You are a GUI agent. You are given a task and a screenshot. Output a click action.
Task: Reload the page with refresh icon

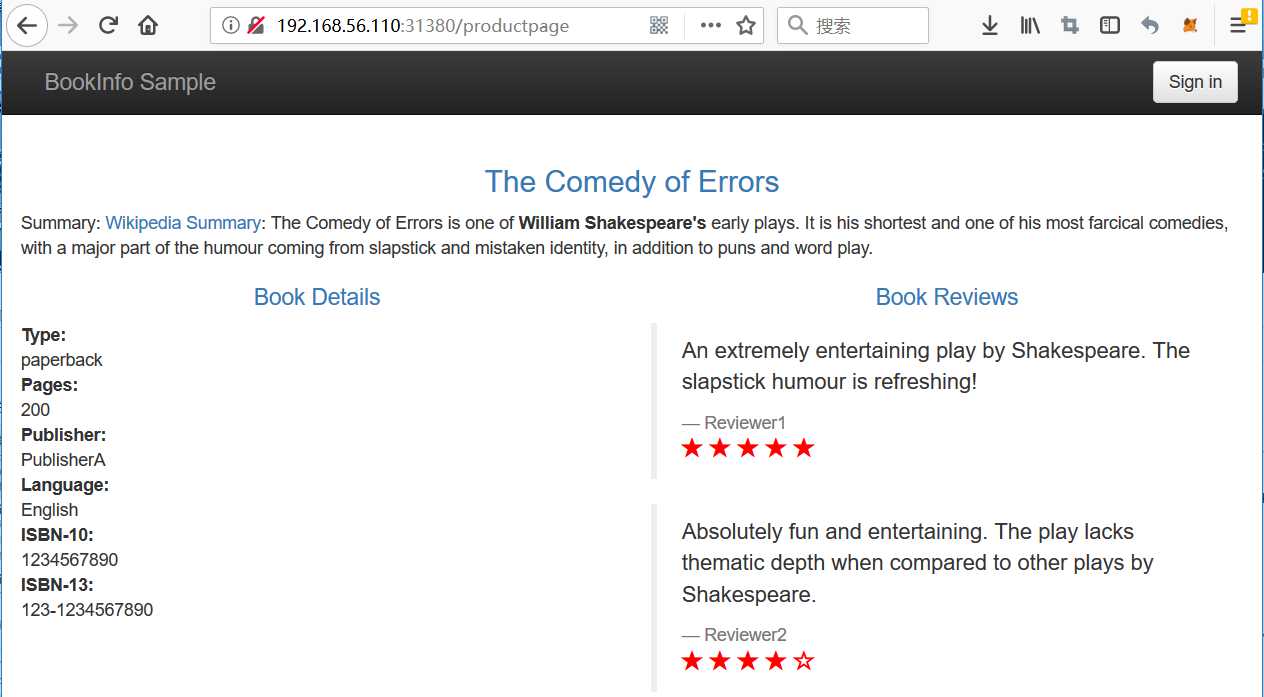tap(109, 25)
